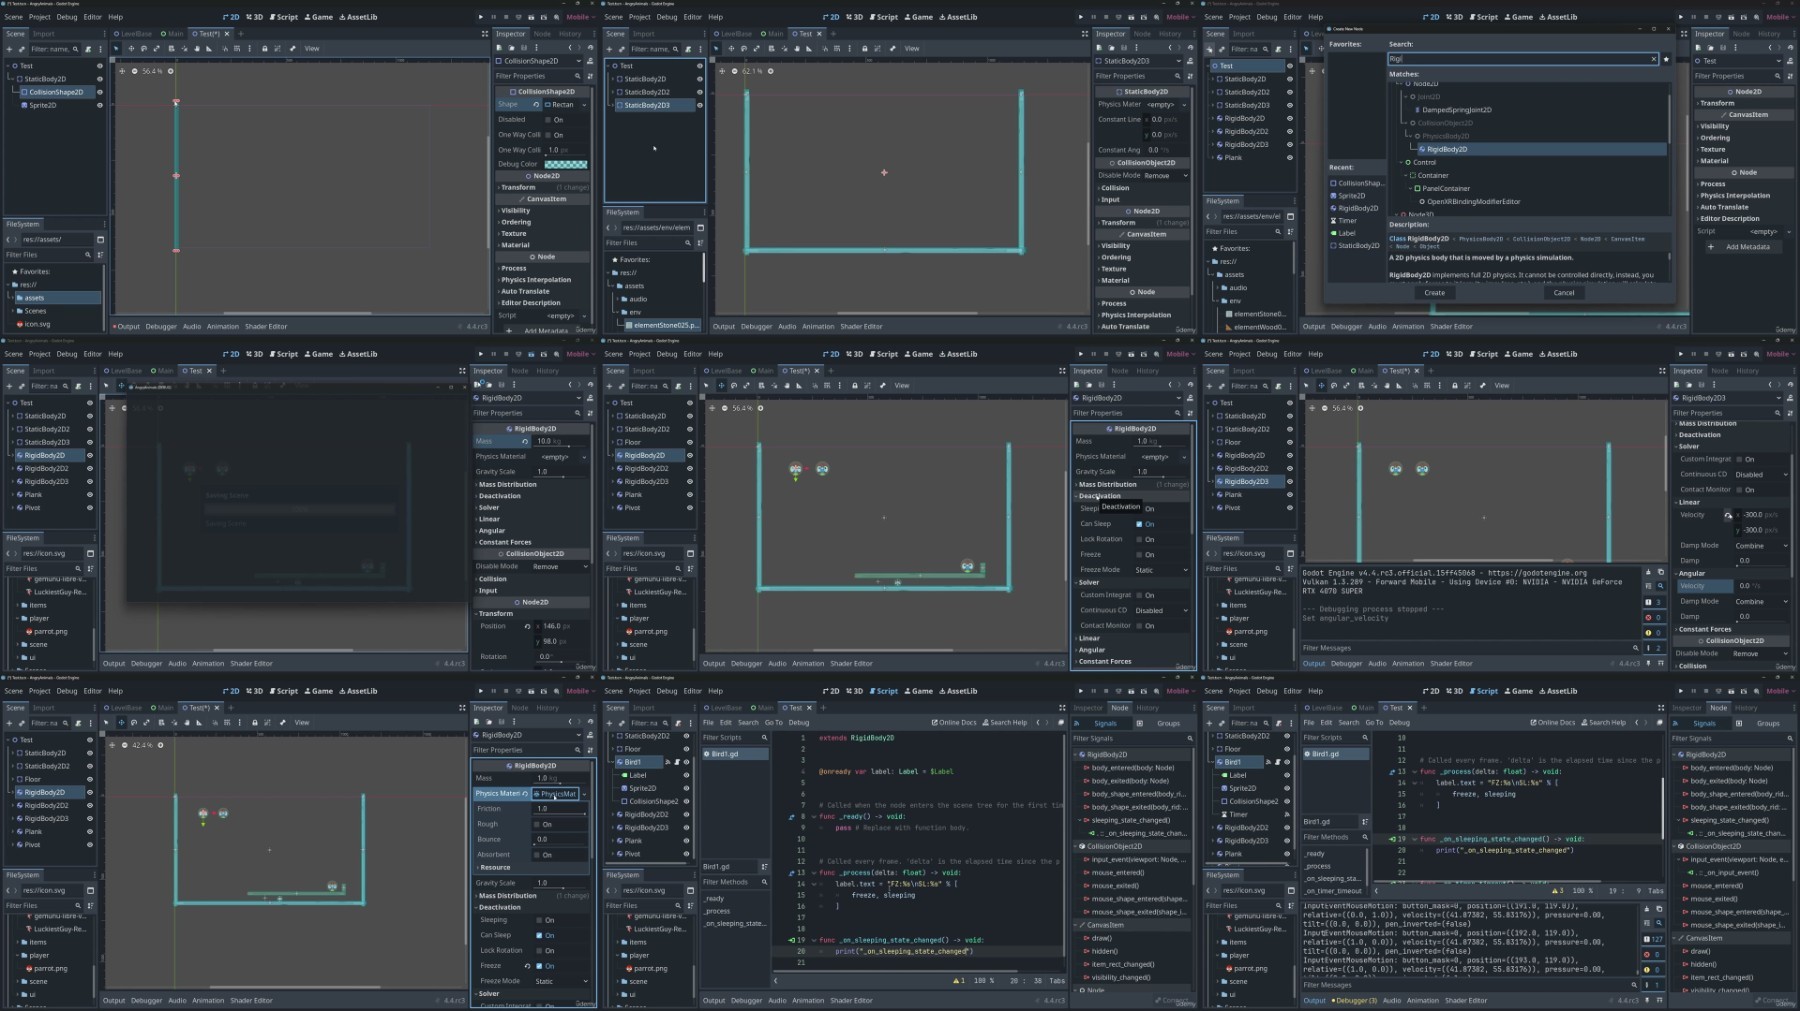Click the warning indicator showing 1 in script editor
The width and height of the screenshot is (1800, 1011).
tap(959, 980)
